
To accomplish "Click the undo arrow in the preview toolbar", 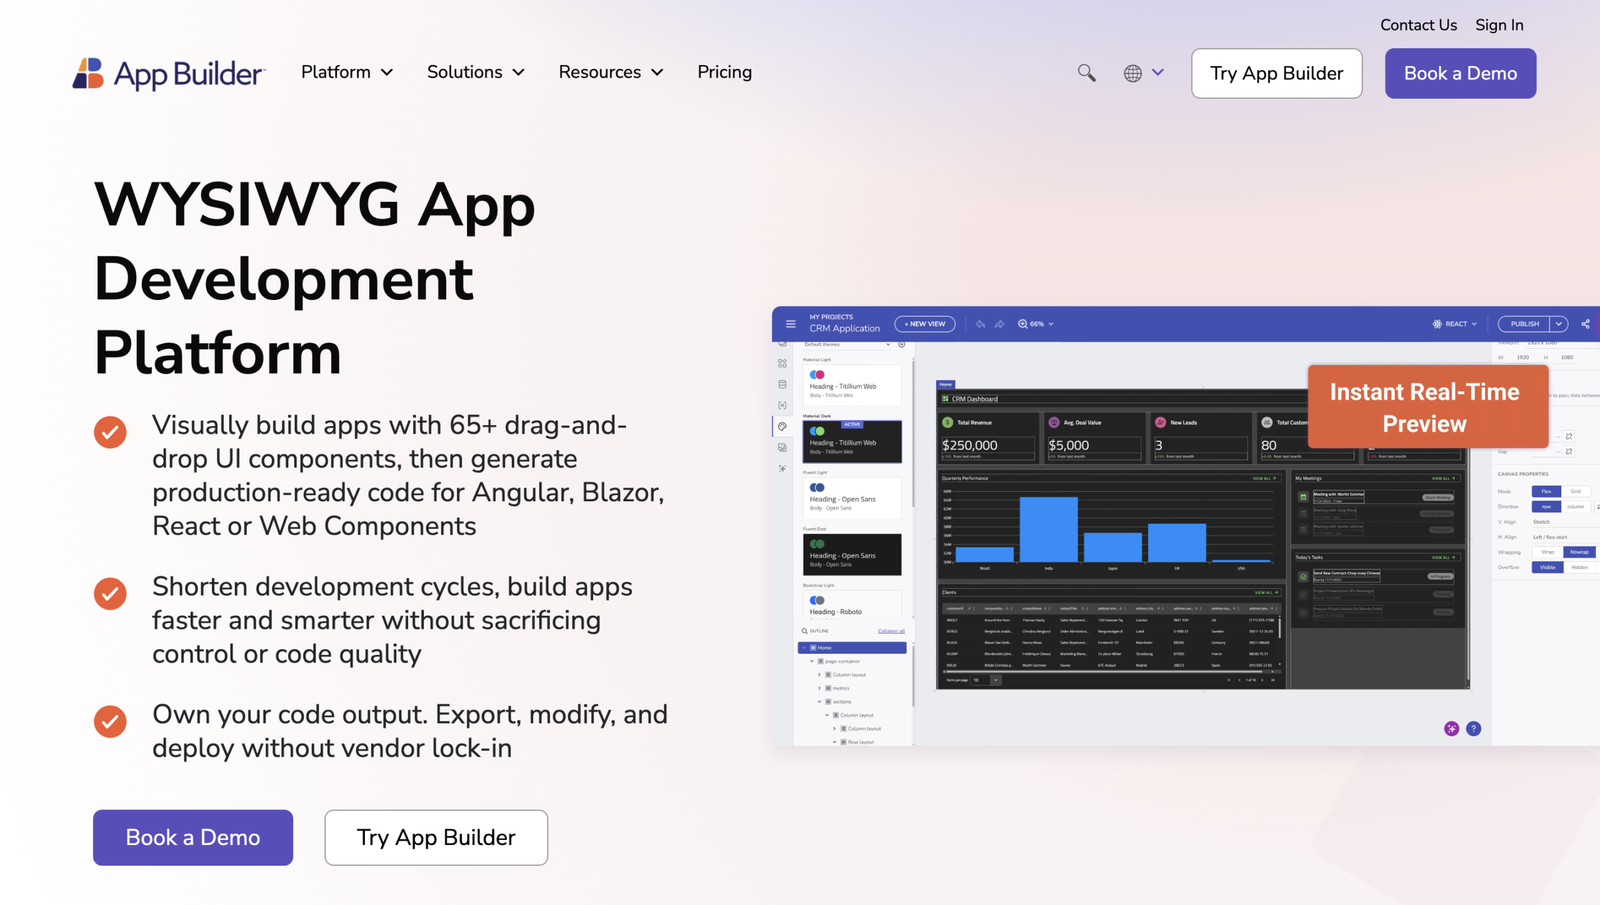I will [980, 324].
